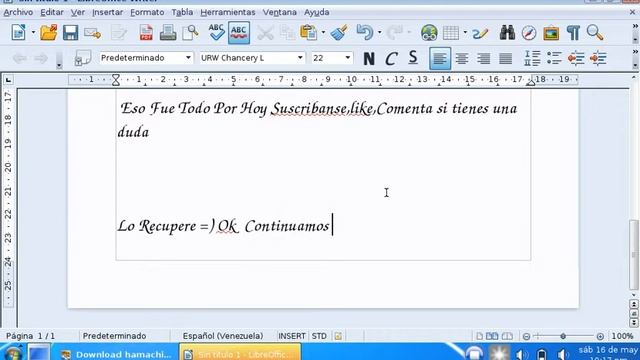The width and height of the screenshot is (640, 360).
Task: Open the Herramientas menu
Action: pos(228,12)
